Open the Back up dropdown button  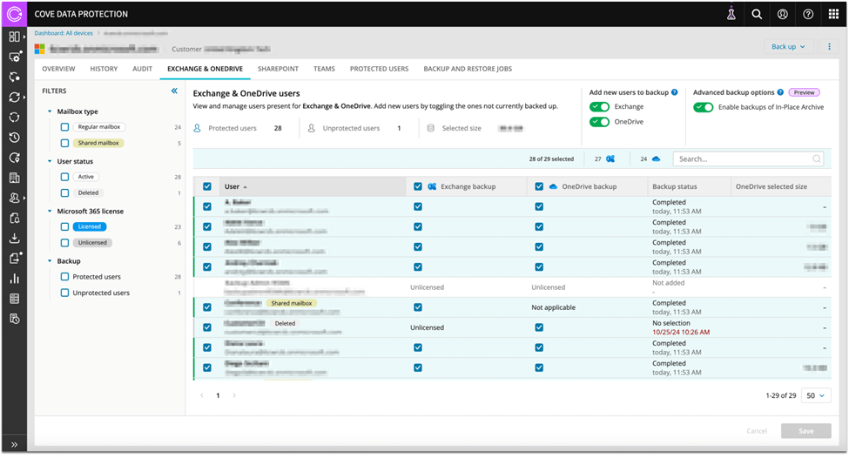pyautogui.click(x=788, y=47)
